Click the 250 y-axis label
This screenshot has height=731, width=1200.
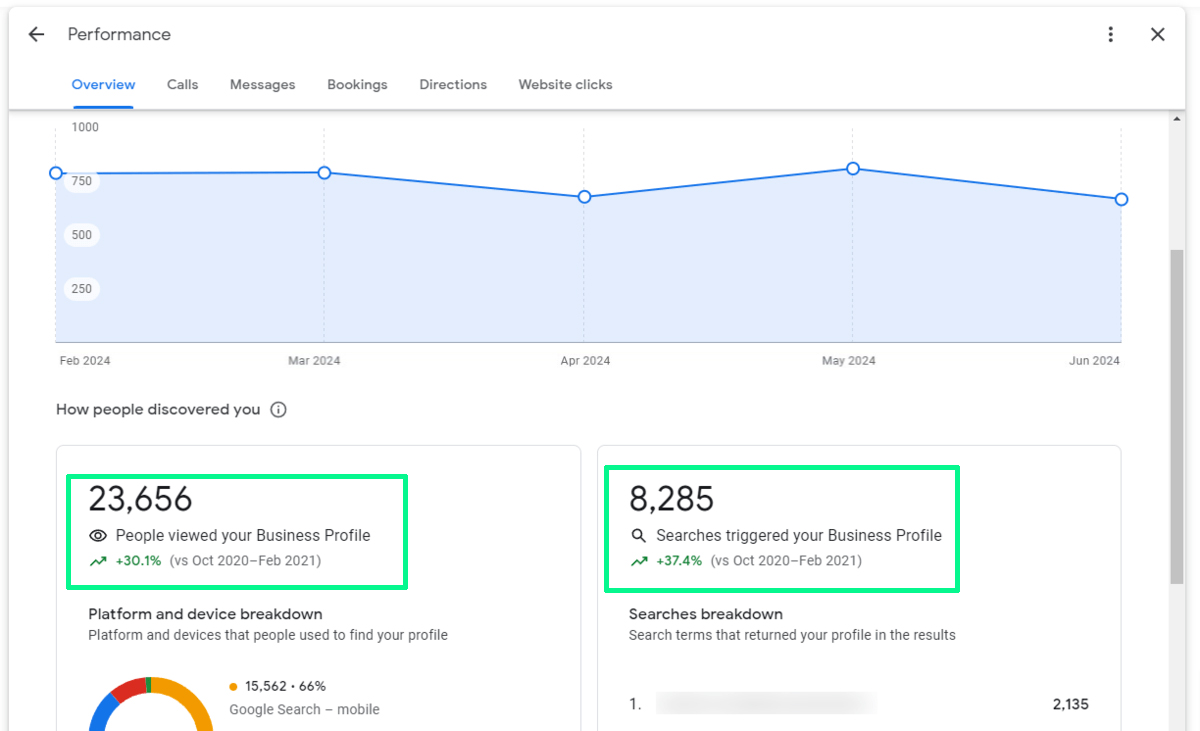click(81, 289)
